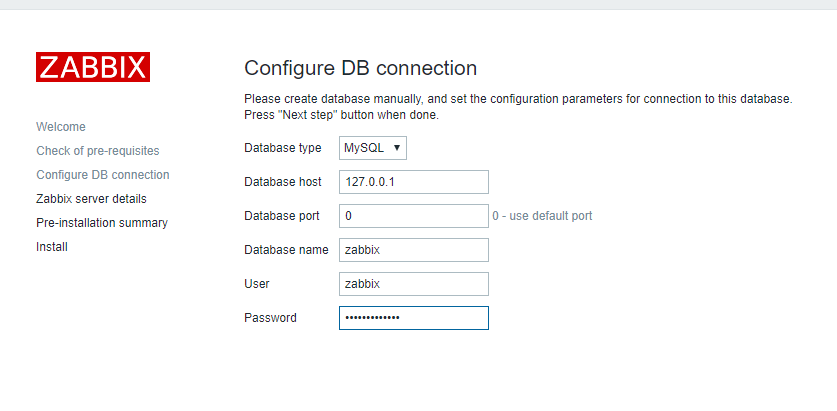Click the '0 - use default port' hint
The width and height of the screenshot is (837, 411).
[549, 216]
